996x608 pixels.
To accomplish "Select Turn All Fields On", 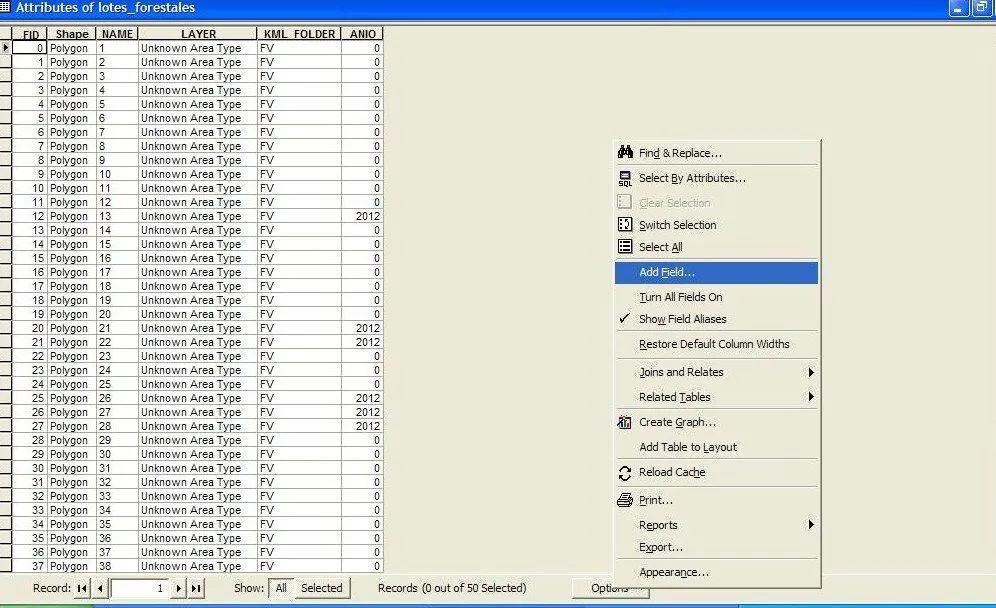I will 680,297.
